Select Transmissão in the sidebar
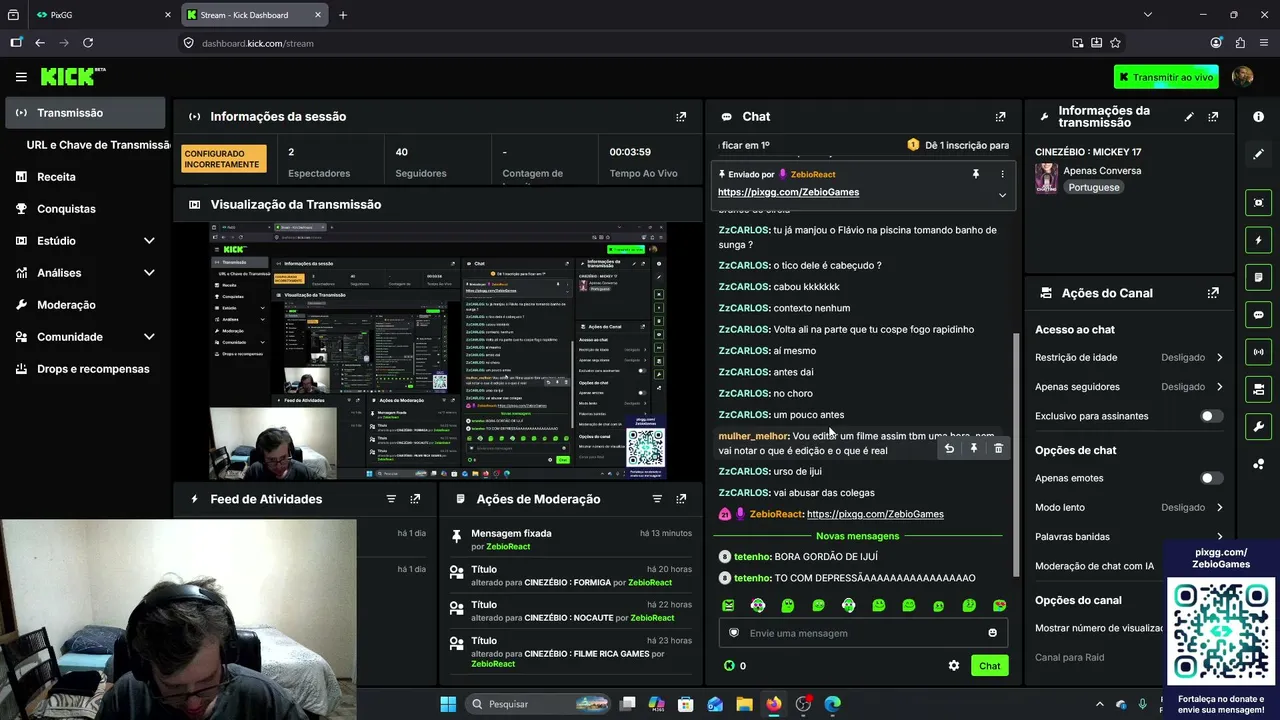This screenshot has width=1280, height=720. 85,113
